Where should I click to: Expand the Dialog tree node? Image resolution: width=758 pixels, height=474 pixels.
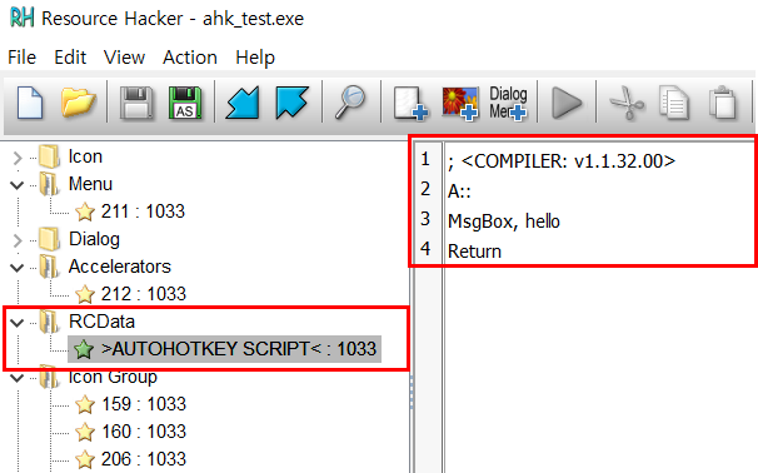[17, 240]
